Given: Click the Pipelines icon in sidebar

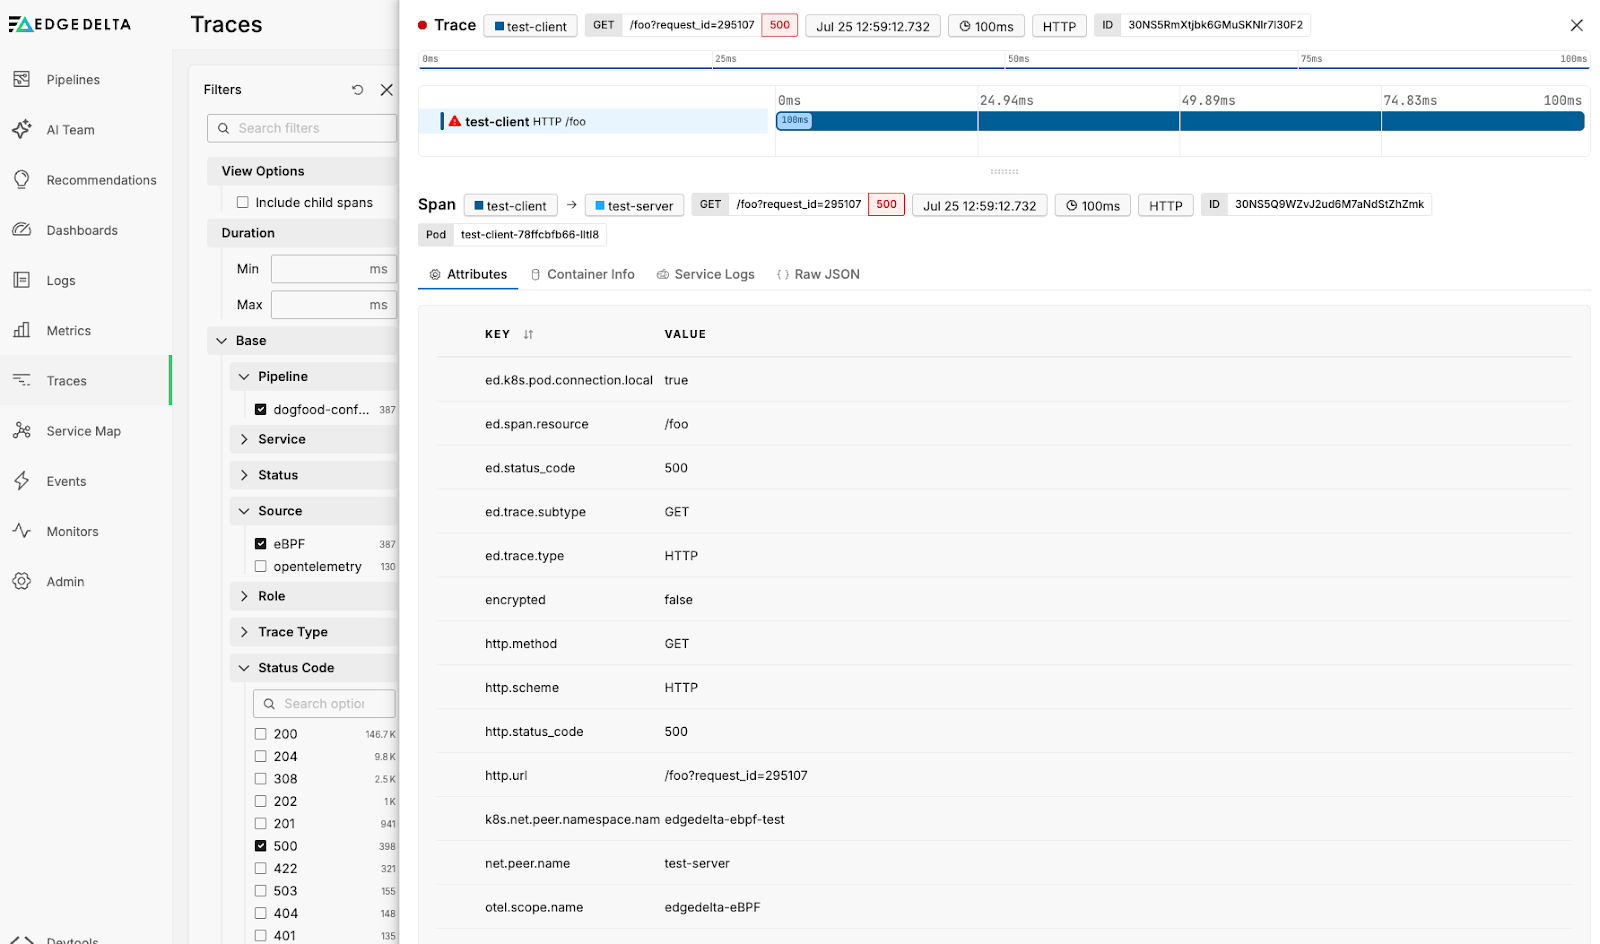Looking at the screenshot, I should tap(22, 79).
